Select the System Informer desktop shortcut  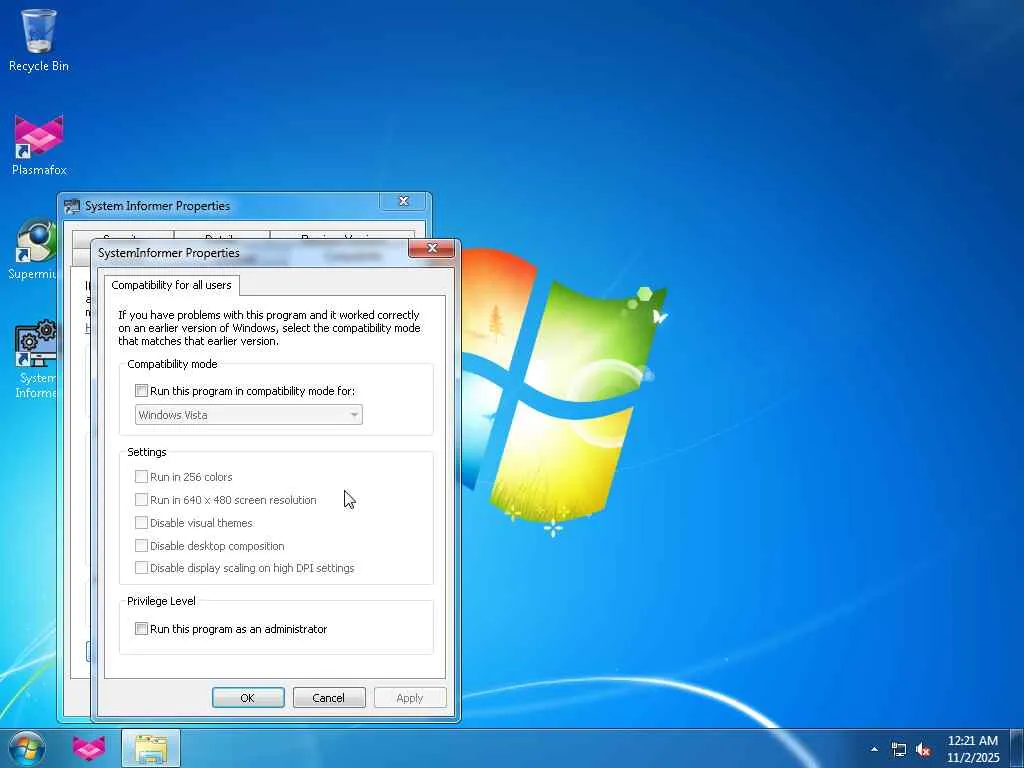pyautogui.click(x=35, y=359)
